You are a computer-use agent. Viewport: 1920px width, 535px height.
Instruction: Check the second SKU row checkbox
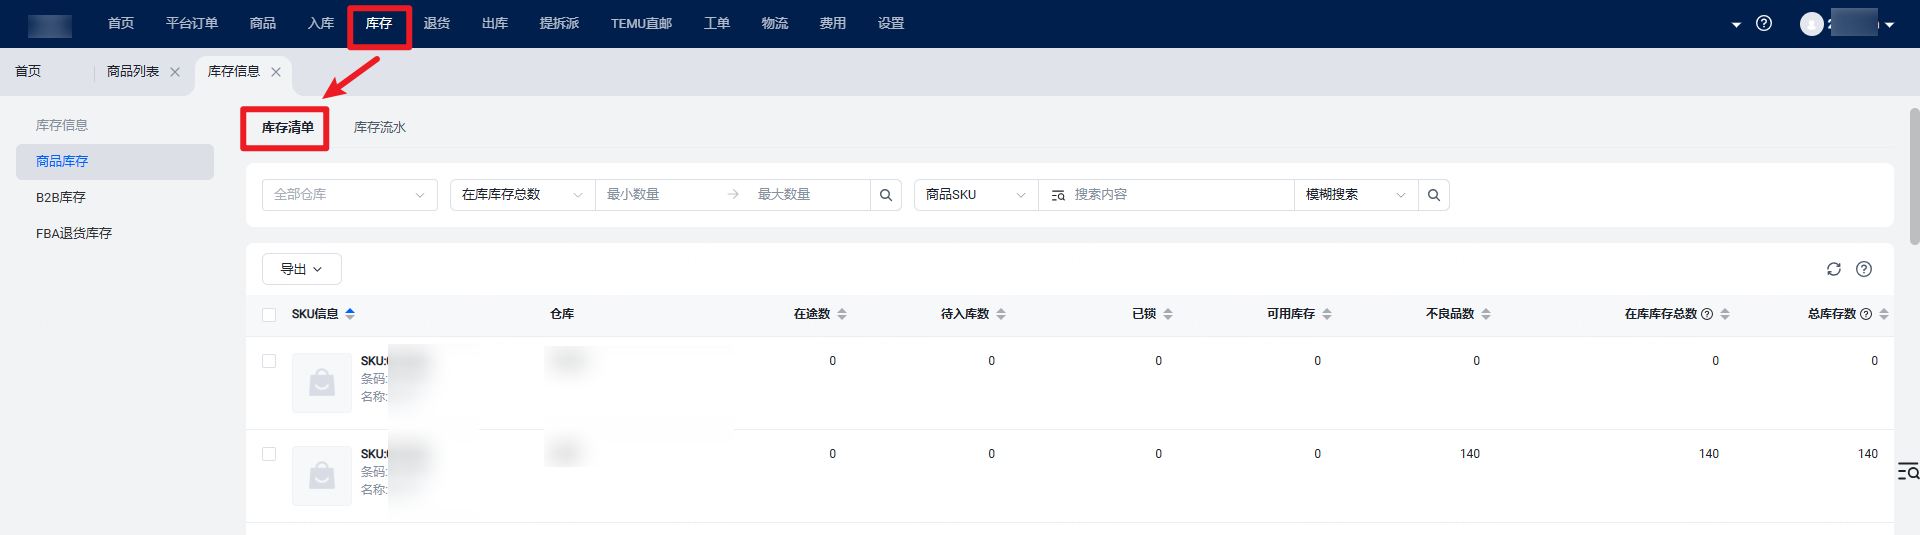pyautogui.click(x=269, y=454)
